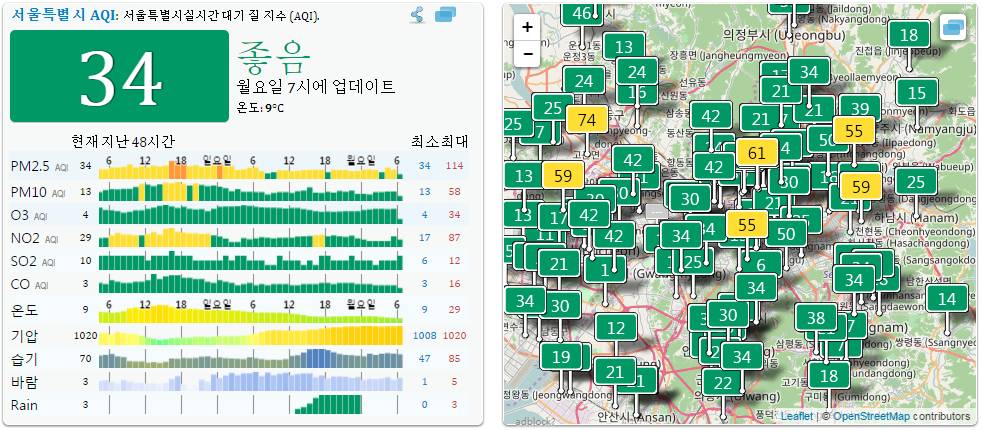Click the Rain row label

pos(24,405)
